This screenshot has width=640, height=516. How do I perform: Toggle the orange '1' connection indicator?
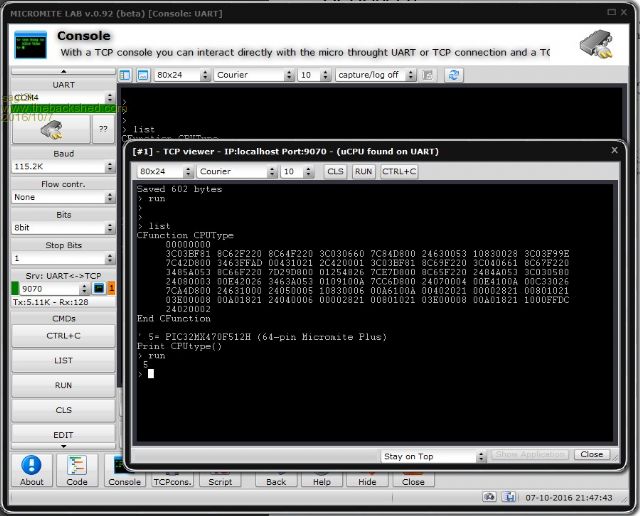pos(111,289)
